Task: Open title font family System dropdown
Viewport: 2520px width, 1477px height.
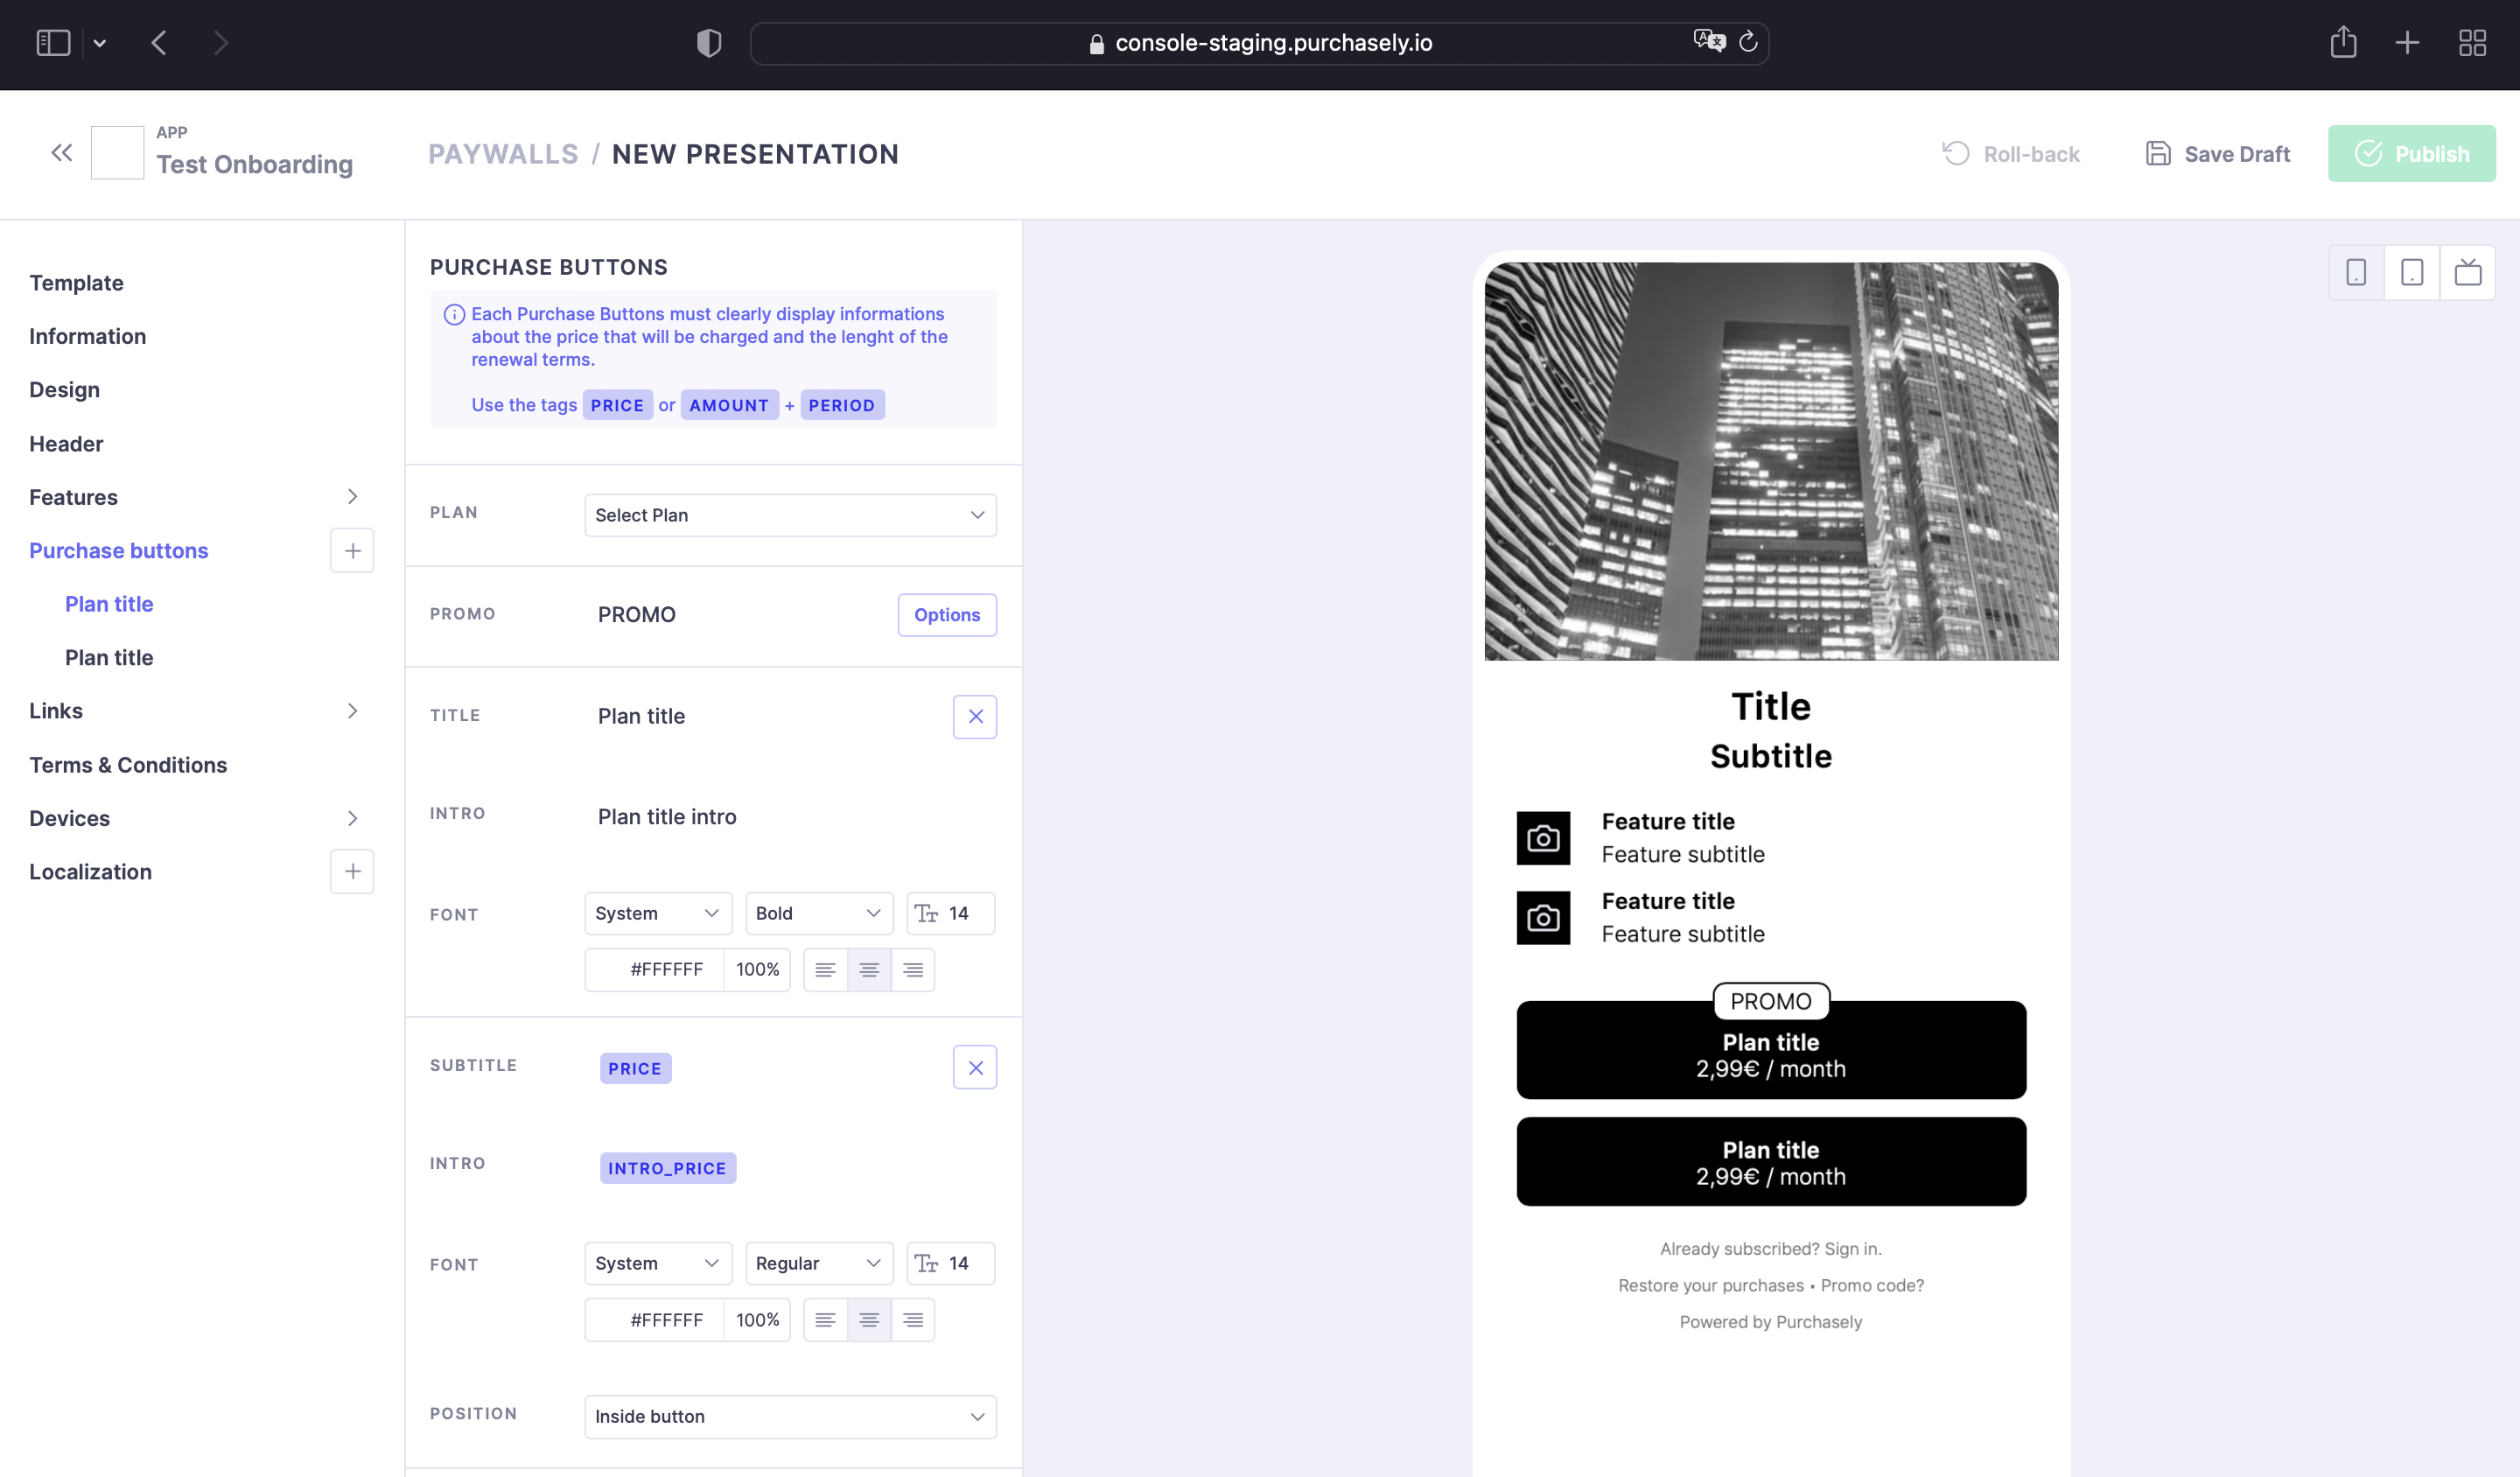Action: 658,914
